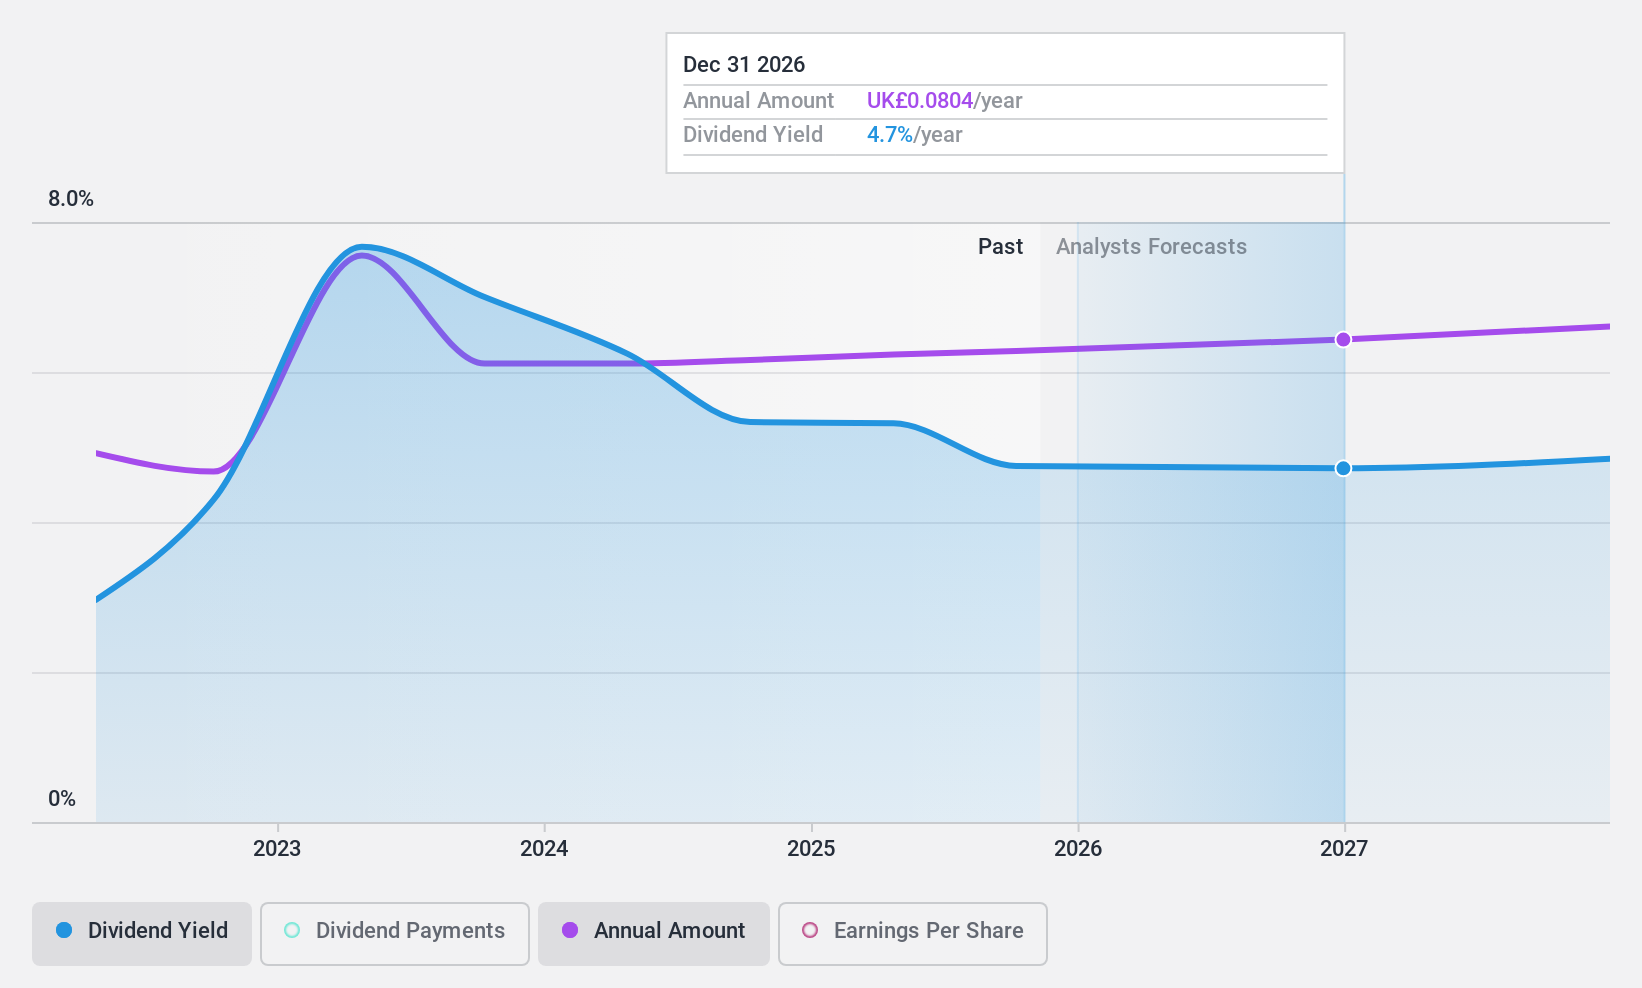The image size is (1642, 988).
Task: Select the blue dividend yield marker at 2027
Action: point(1343,467)
